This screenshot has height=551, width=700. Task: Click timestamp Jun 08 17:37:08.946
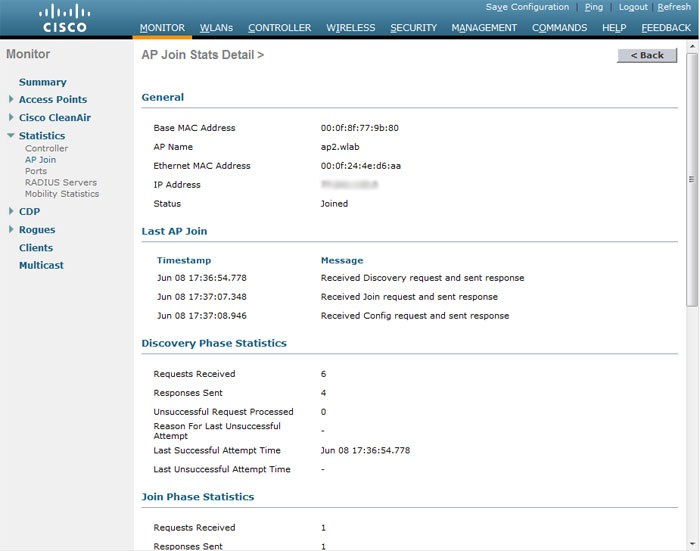pyautogui.click(x=201, y=316)
